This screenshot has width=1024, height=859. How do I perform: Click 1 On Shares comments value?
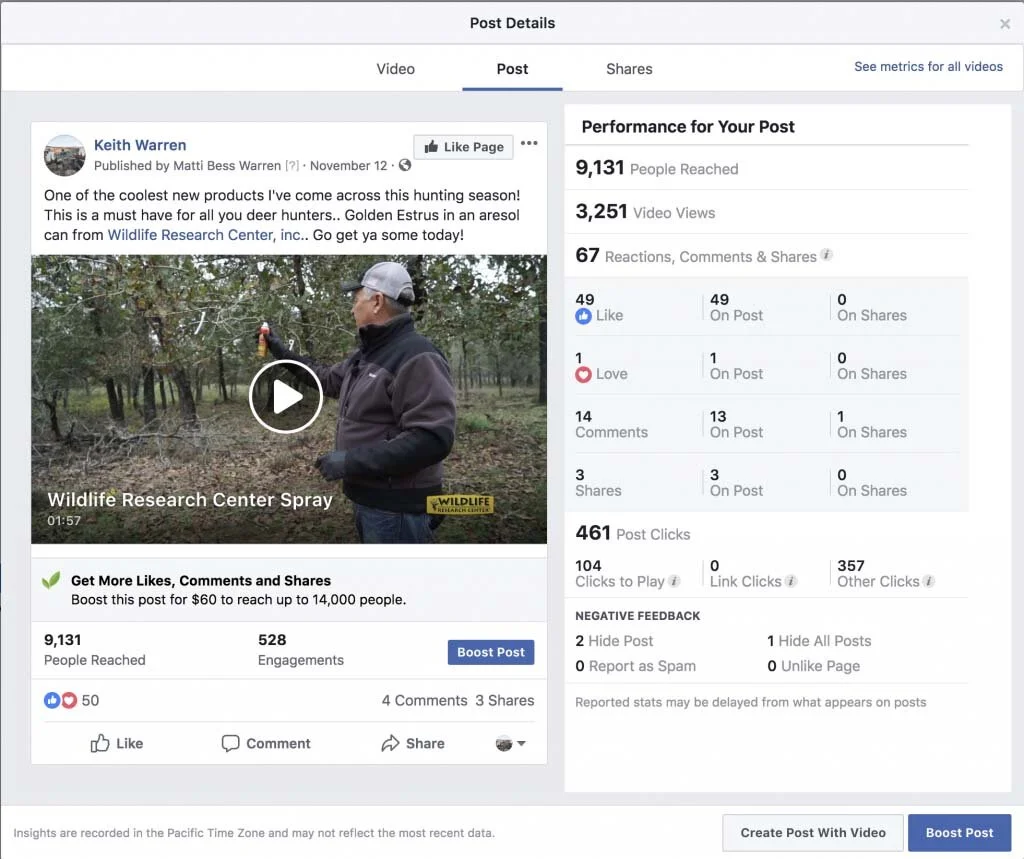(872, 424)
